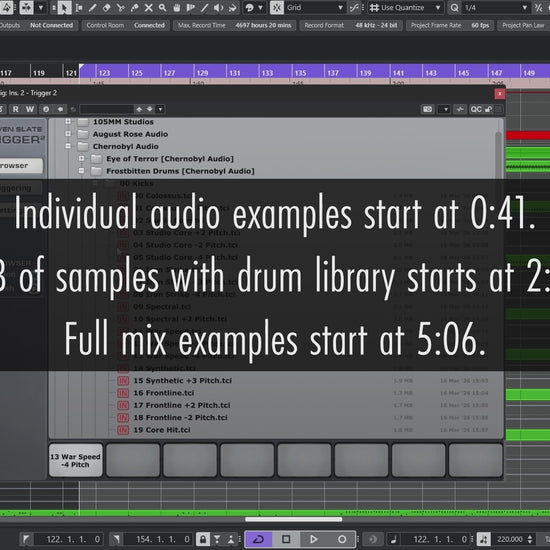Image resolution: width=550 pixels, height=550 pixels.
Task: Select the Chernobyl Audio folder name
Action: click(x=125, y=146)
